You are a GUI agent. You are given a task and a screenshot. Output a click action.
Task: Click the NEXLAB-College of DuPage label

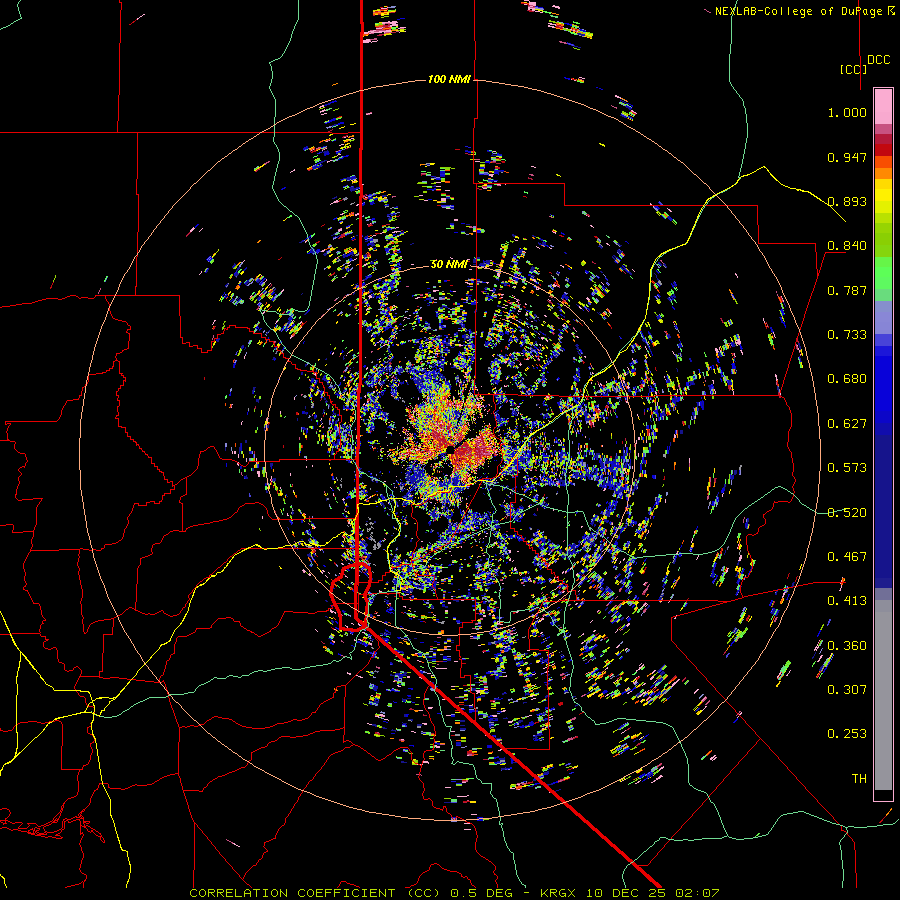pos(798,11)
